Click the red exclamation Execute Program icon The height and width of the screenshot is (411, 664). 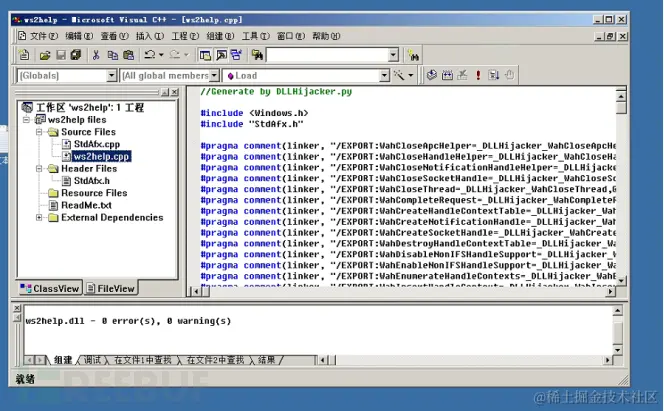pyautogui.click(x=478, y=75)
